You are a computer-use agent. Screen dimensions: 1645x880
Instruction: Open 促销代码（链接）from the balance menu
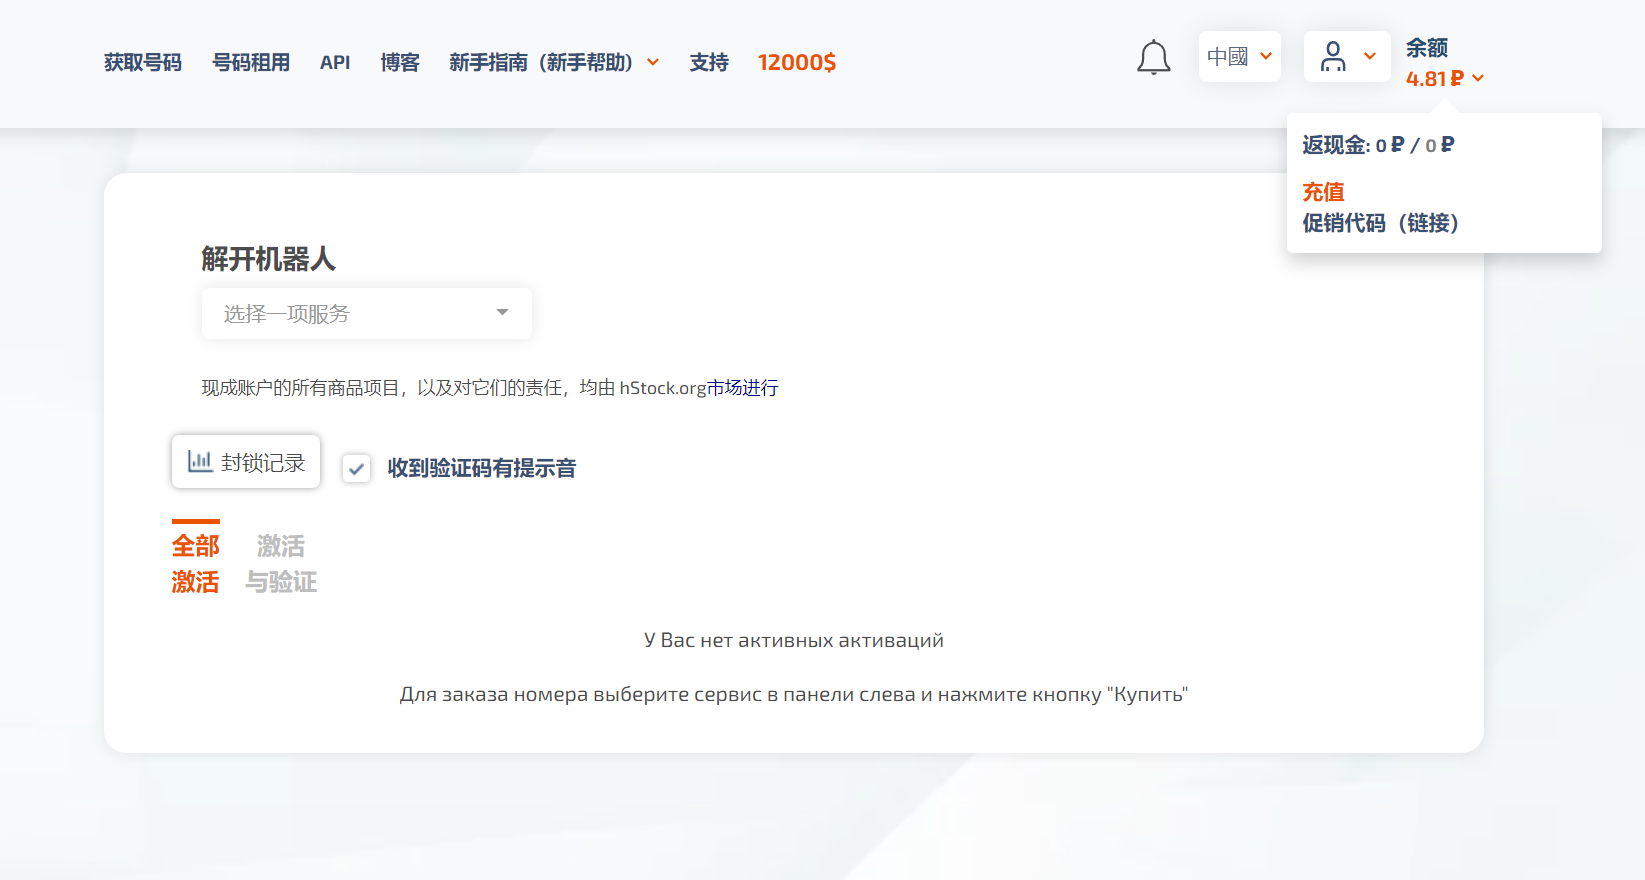pos(1380,223)
